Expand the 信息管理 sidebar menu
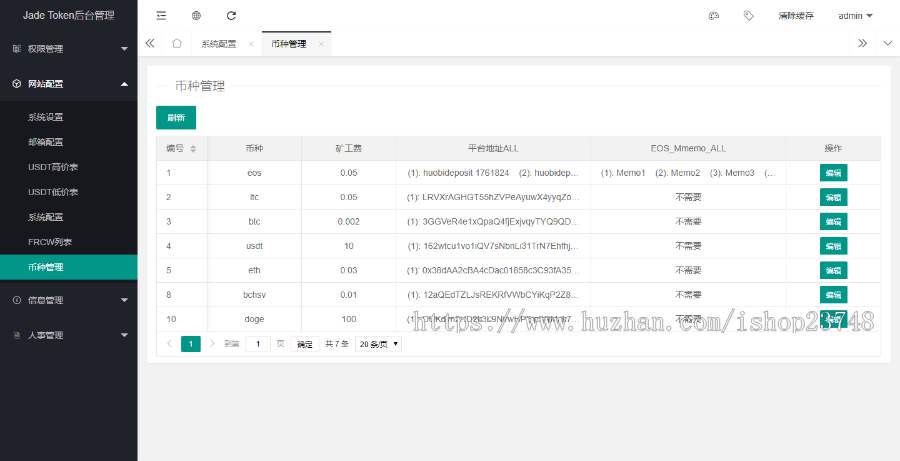 coord(69,300)
